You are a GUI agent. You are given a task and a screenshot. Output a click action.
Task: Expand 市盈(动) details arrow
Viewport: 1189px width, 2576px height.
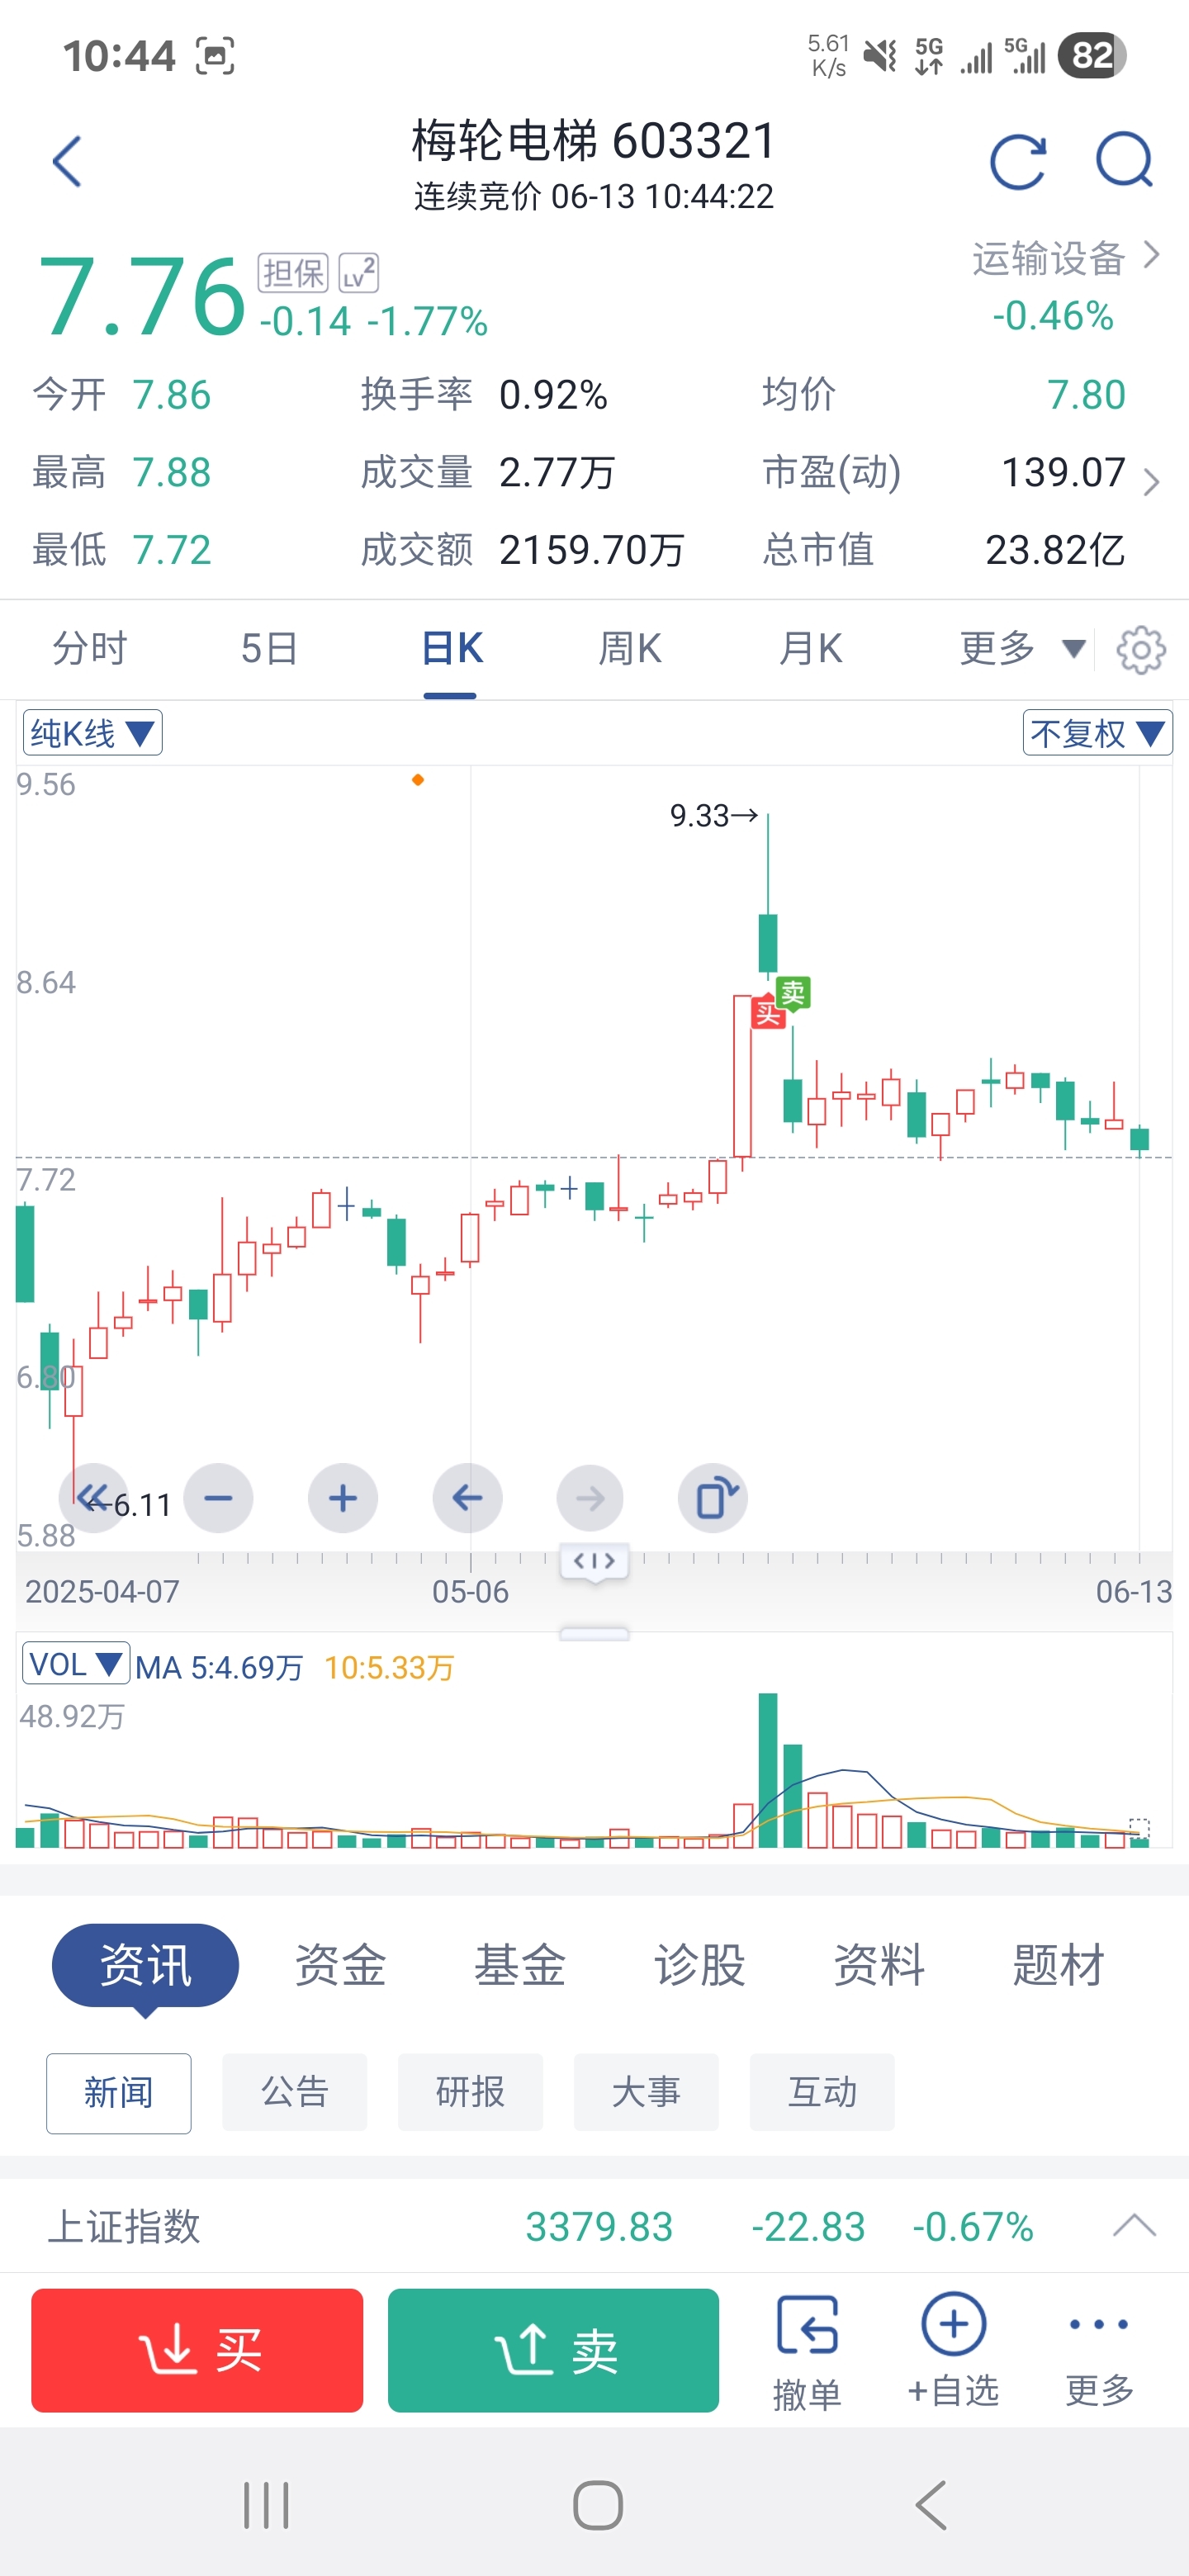(x=1151, y=482)
